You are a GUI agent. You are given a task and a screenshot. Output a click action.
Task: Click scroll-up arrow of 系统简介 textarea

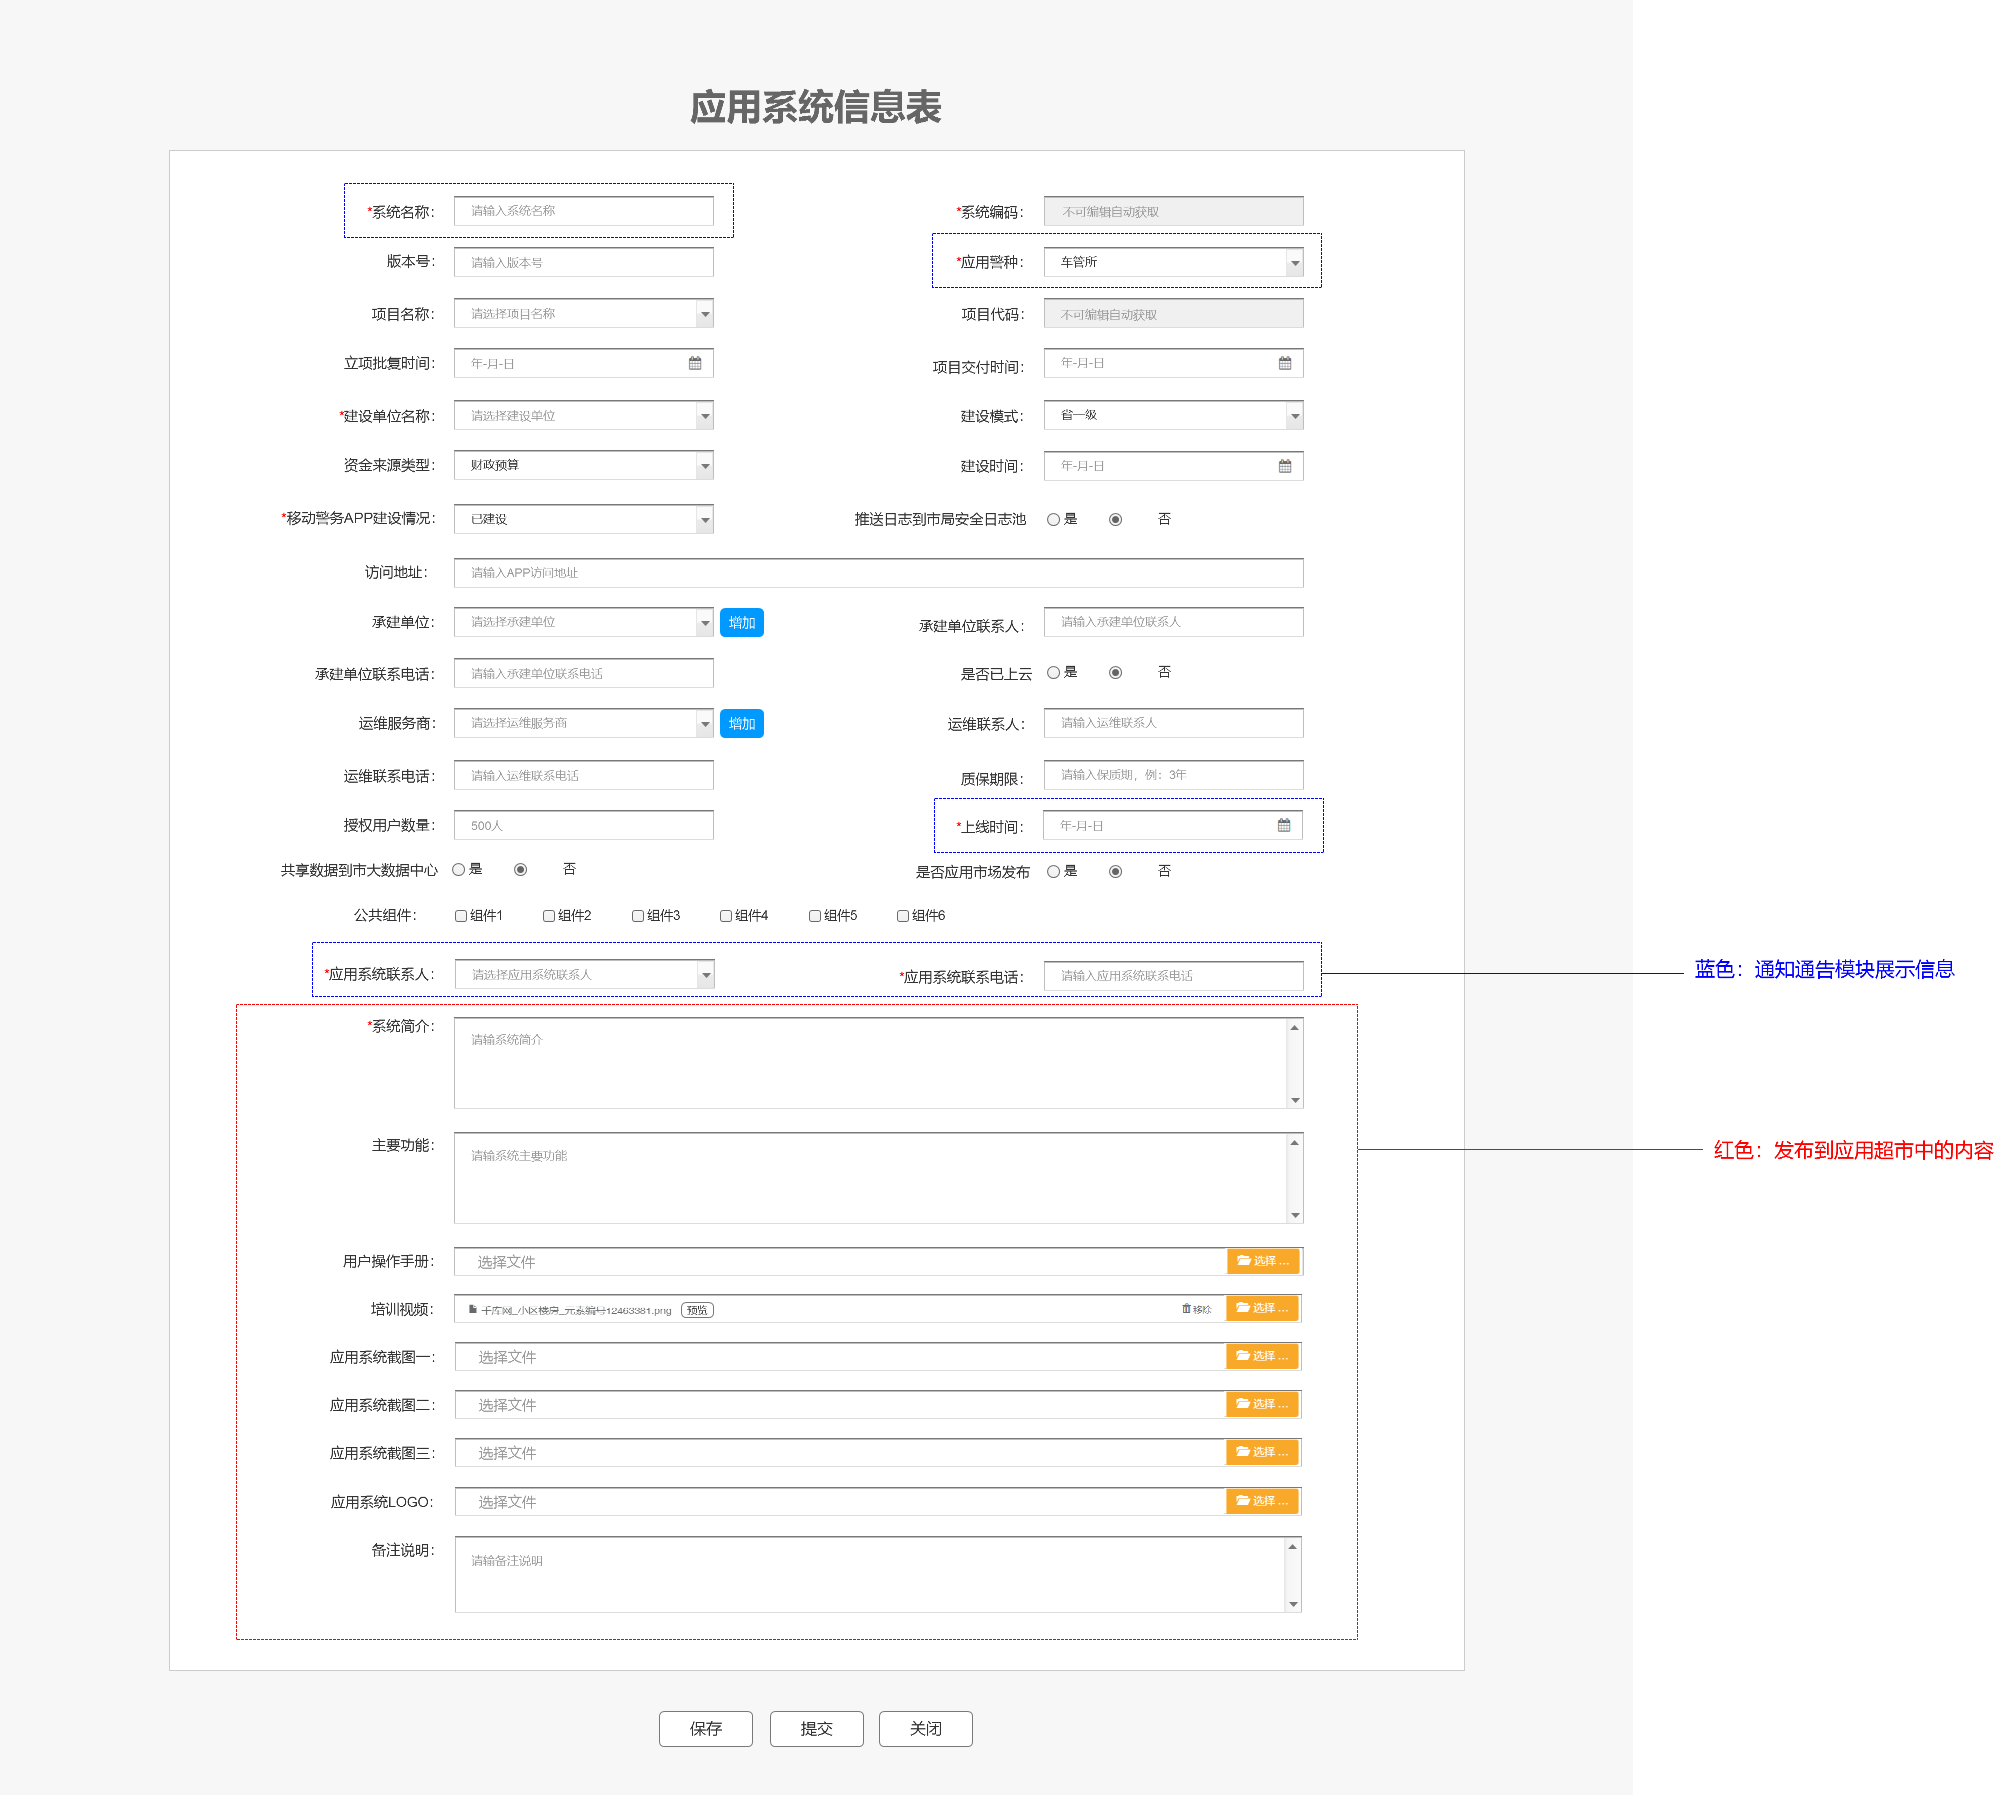coord(1295,1028)
